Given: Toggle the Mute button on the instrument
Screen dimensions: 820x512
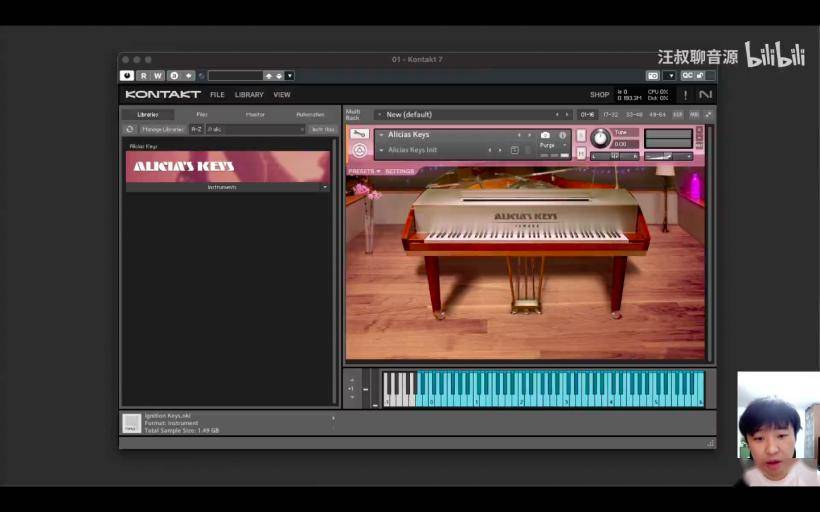Looking at the screenshot, I should pyautogui.click(x=582, y=153).
